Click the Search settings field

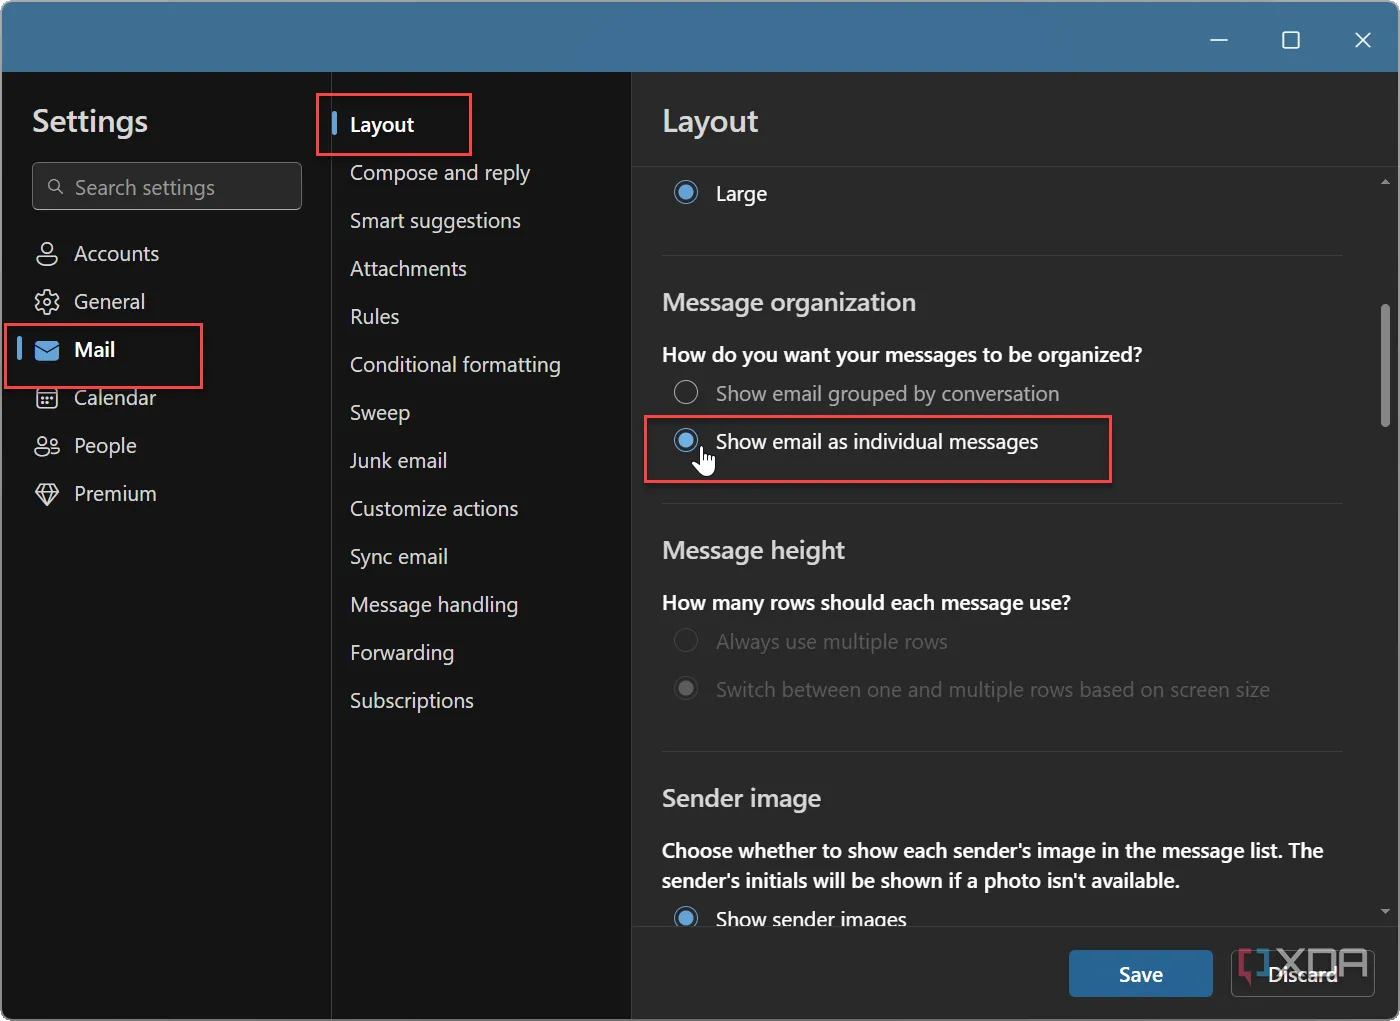pyautogui.click(x=180, y=187)
